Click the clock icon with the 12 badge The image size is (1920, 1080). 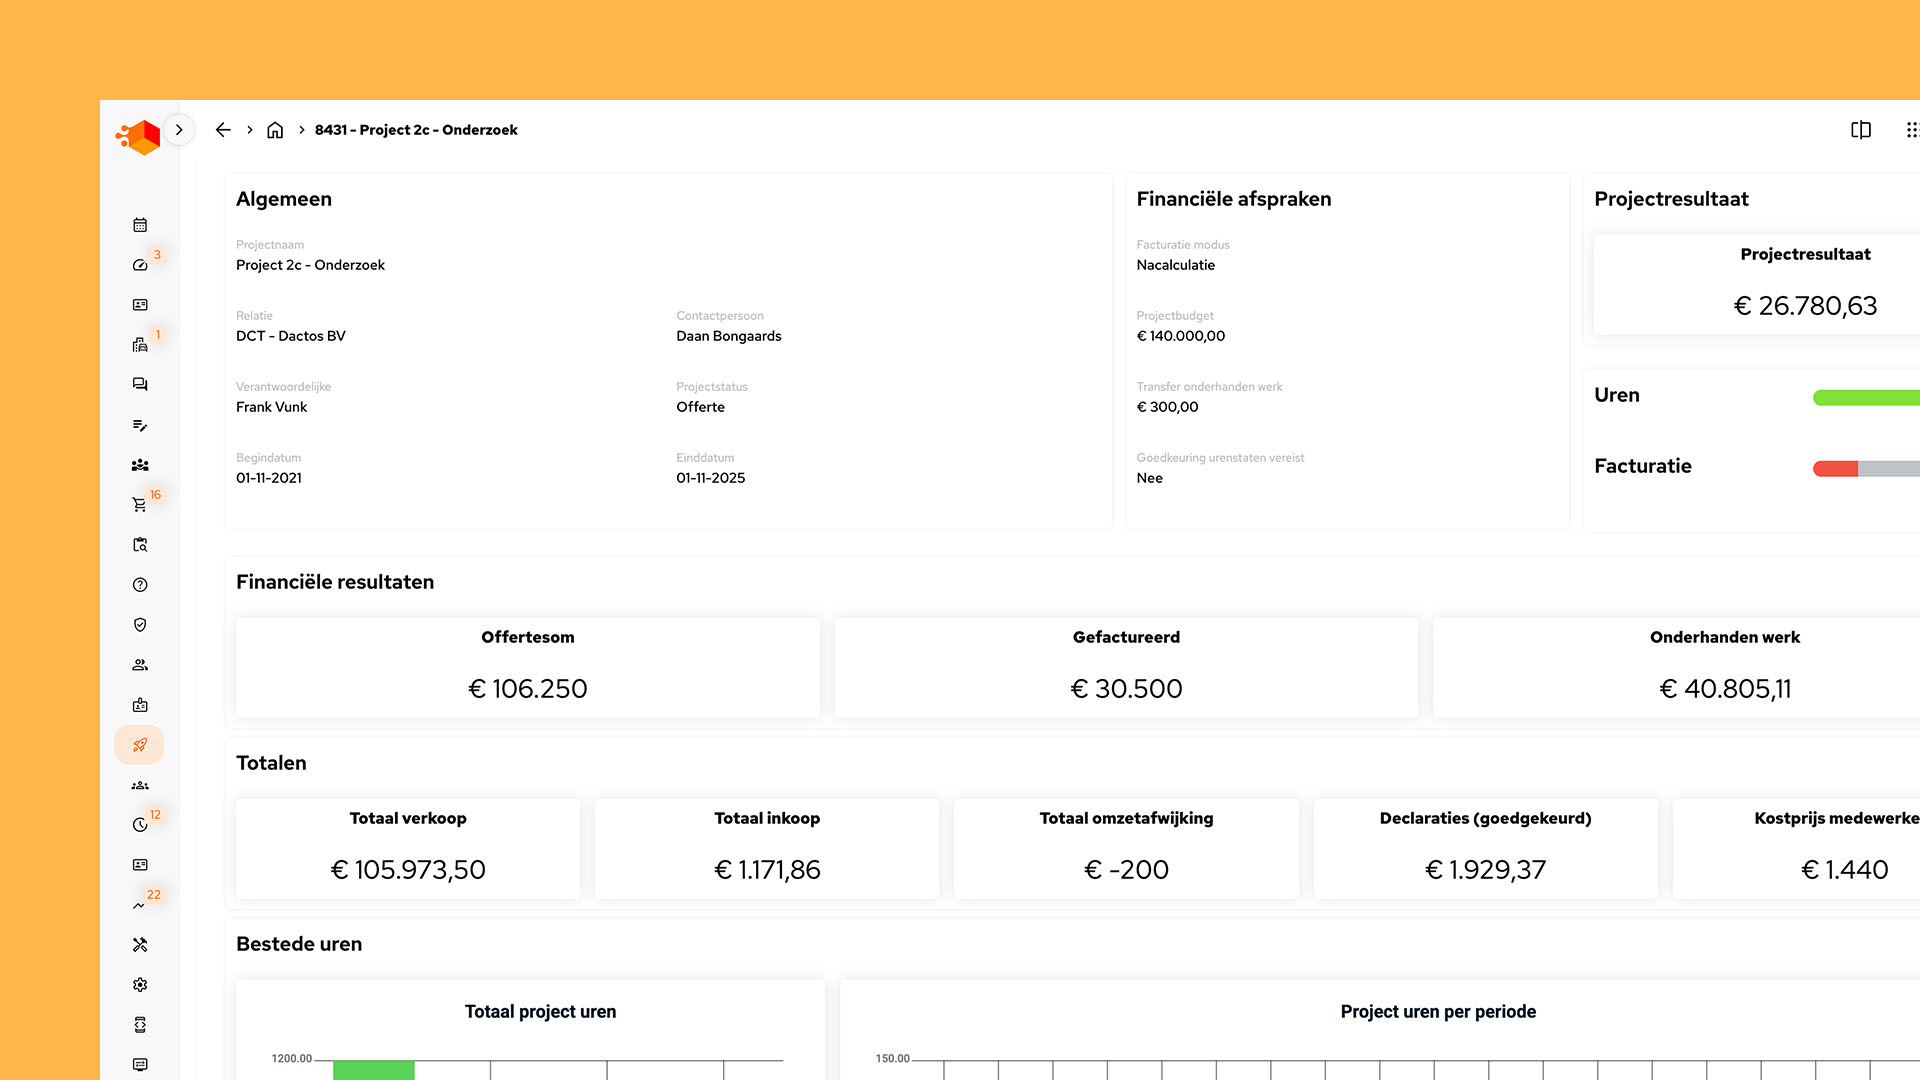pyautogui.click(x=139, y=824)
